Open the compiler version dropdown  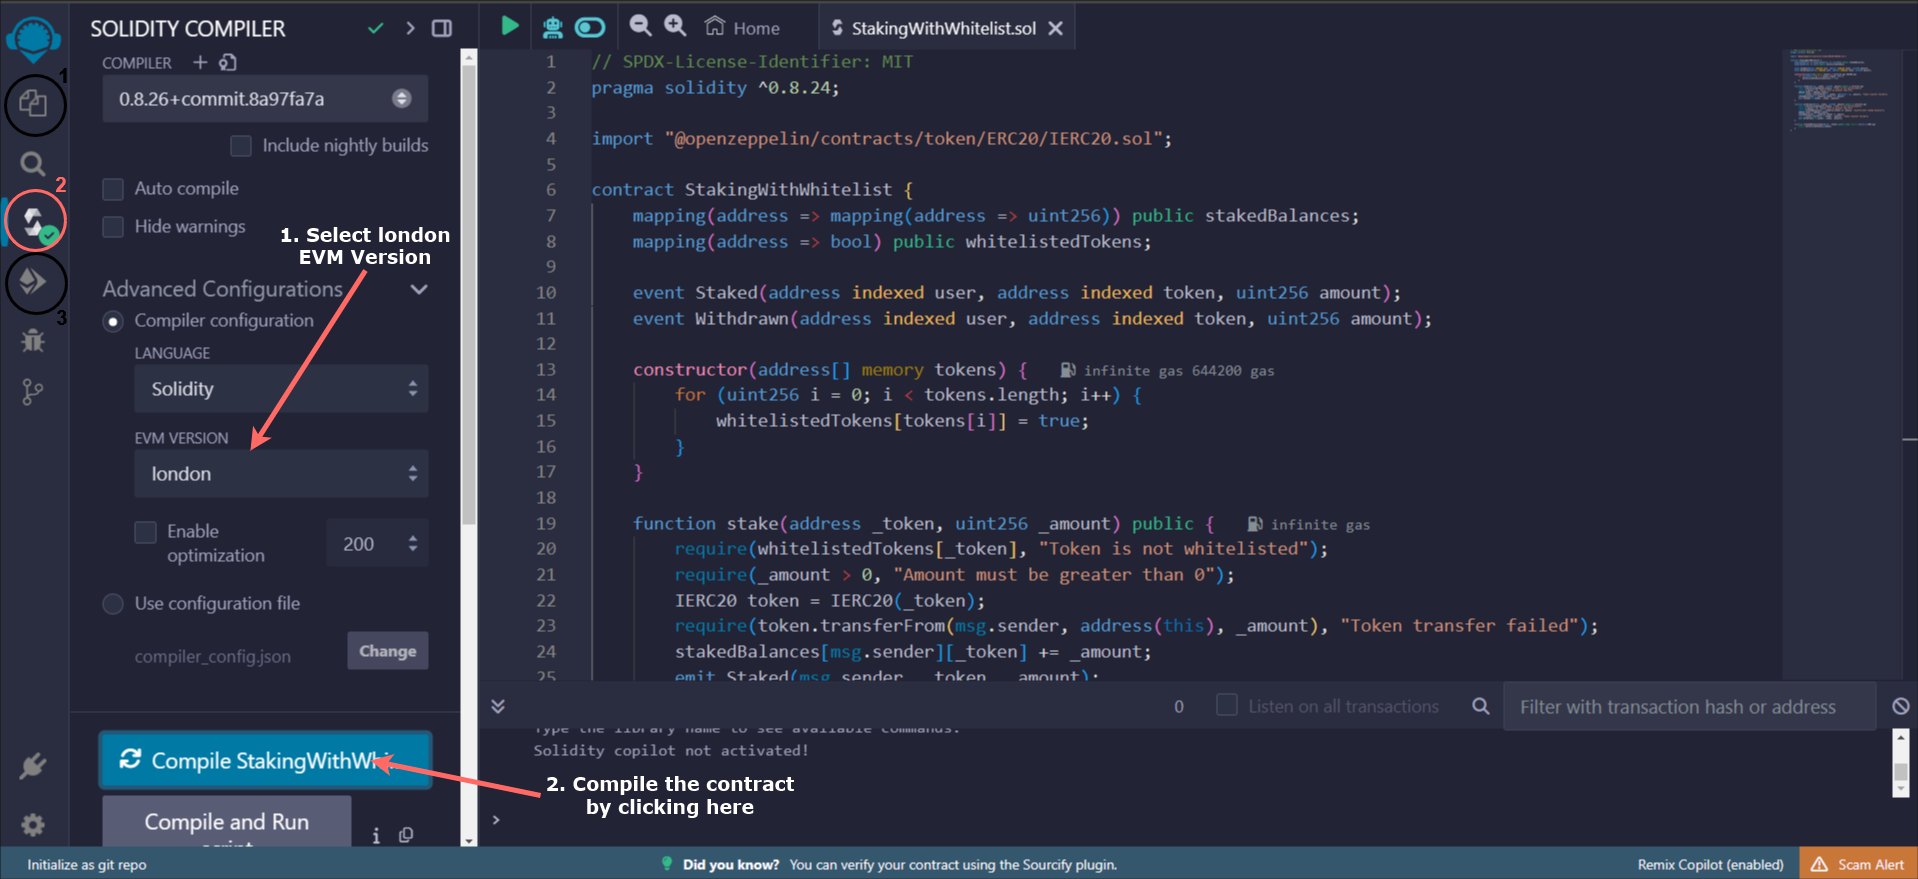(265, 99)
